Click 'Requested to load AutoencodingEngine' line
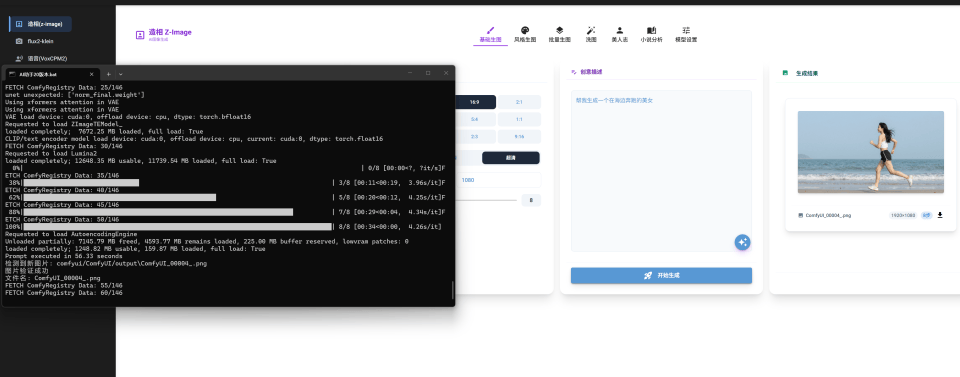 tap(71, 234)
